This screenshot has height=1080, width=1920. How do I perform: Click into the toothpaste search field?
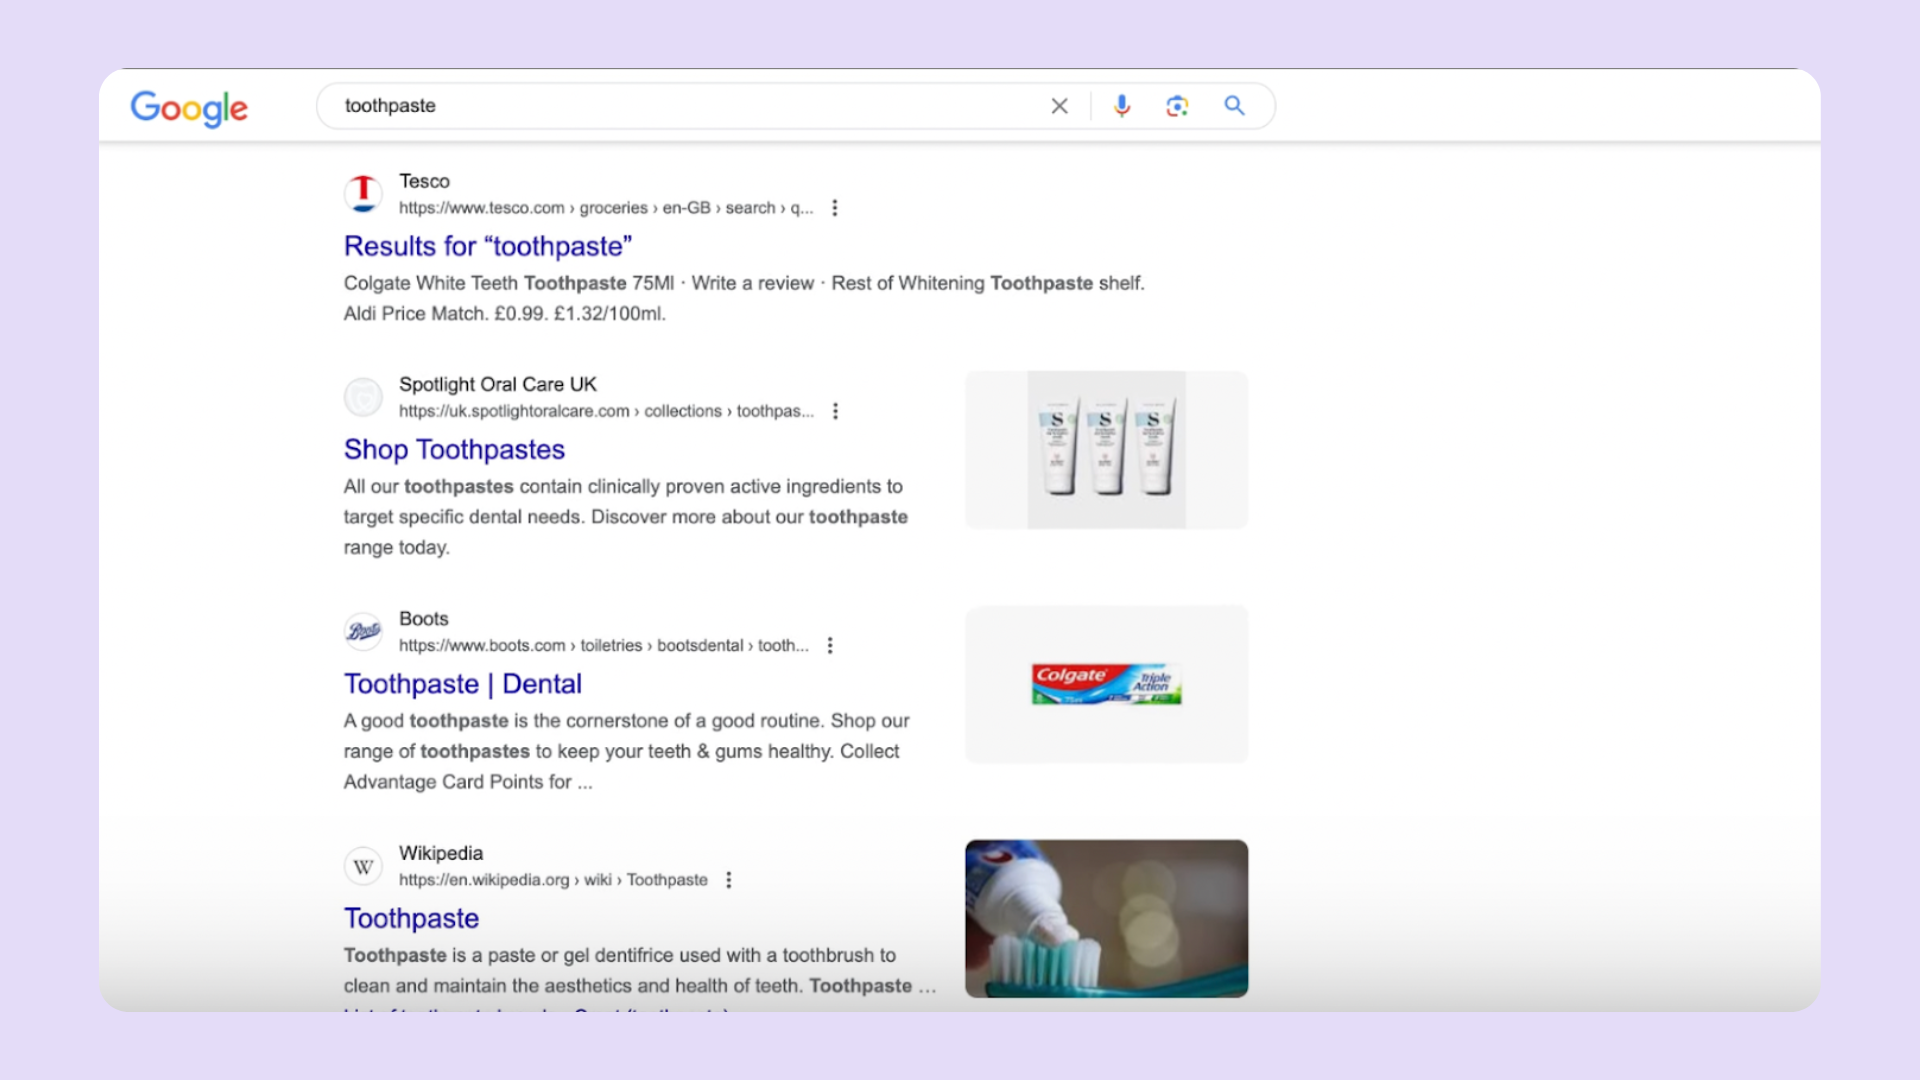[x=680, y=106]
